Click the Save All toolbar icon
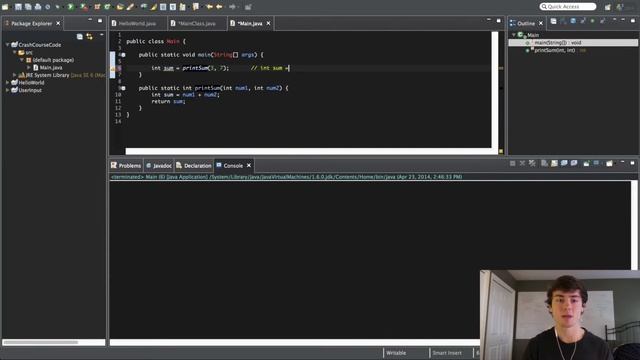Image resolution: width=640 pixels, height=360 pixels. click(x=28, y=7)
